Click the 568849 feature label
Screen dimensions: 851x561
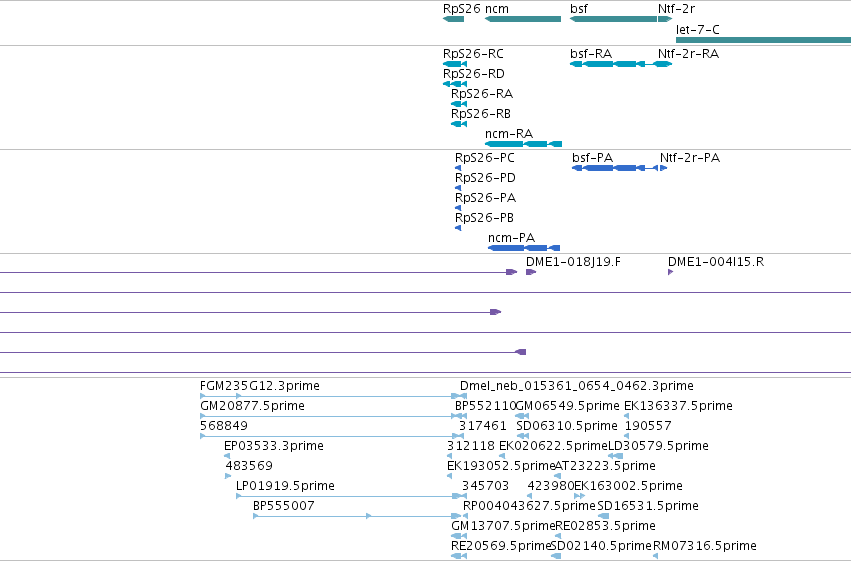click(224, 426)
